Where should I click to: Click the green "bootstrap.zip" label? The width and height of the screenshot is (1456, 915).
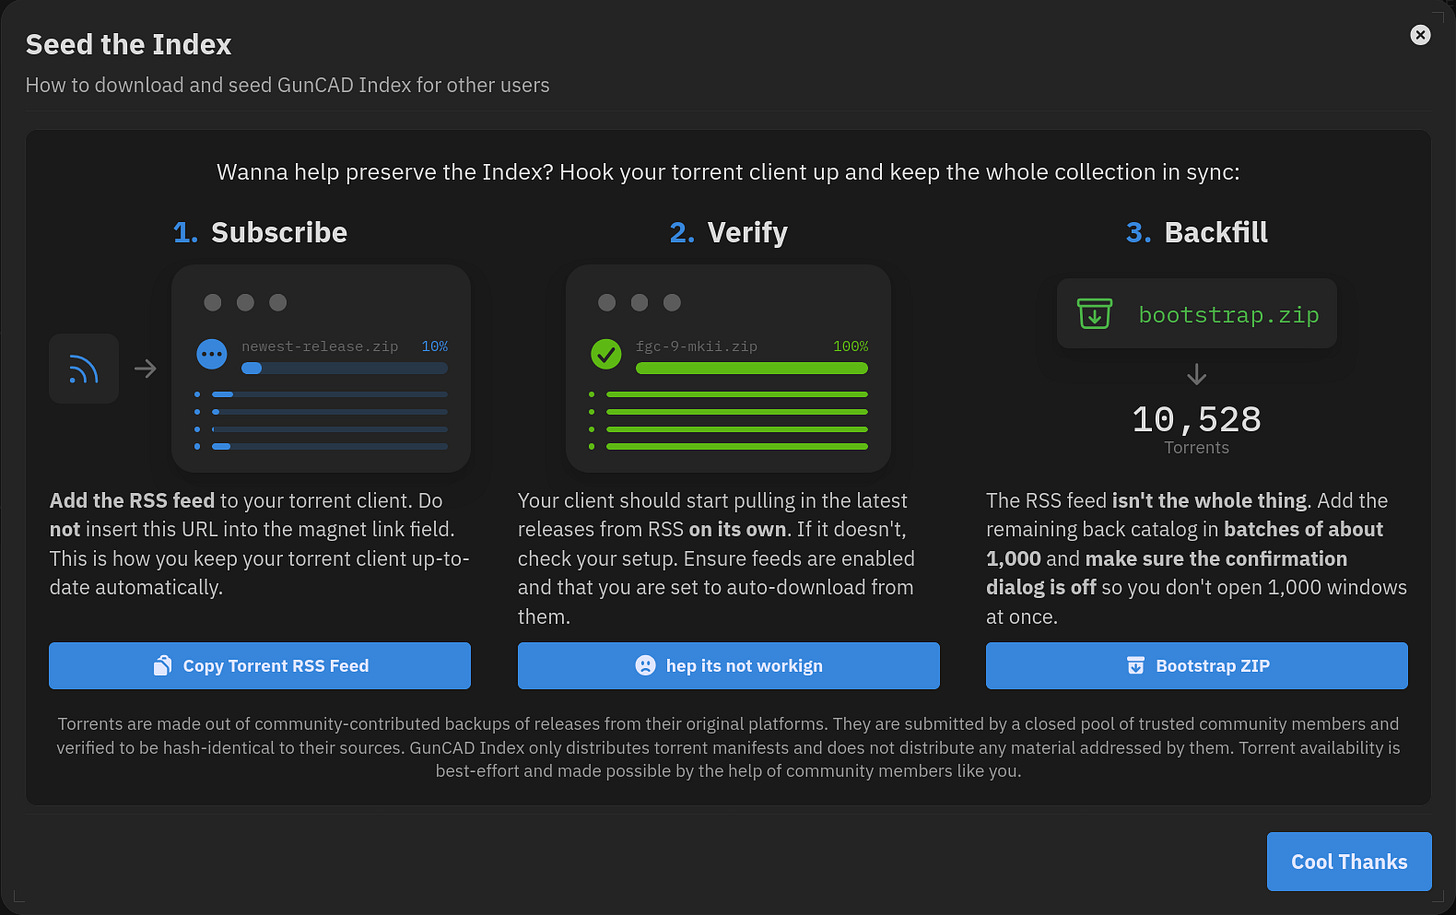[1229, 315]
